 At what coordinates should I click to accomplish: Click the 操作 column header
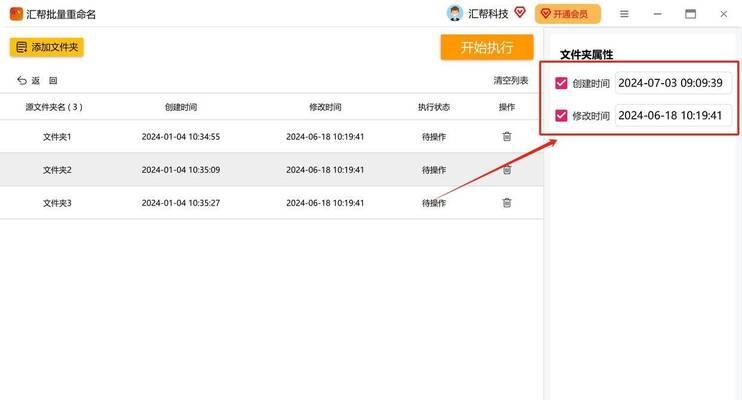point(507,107)
